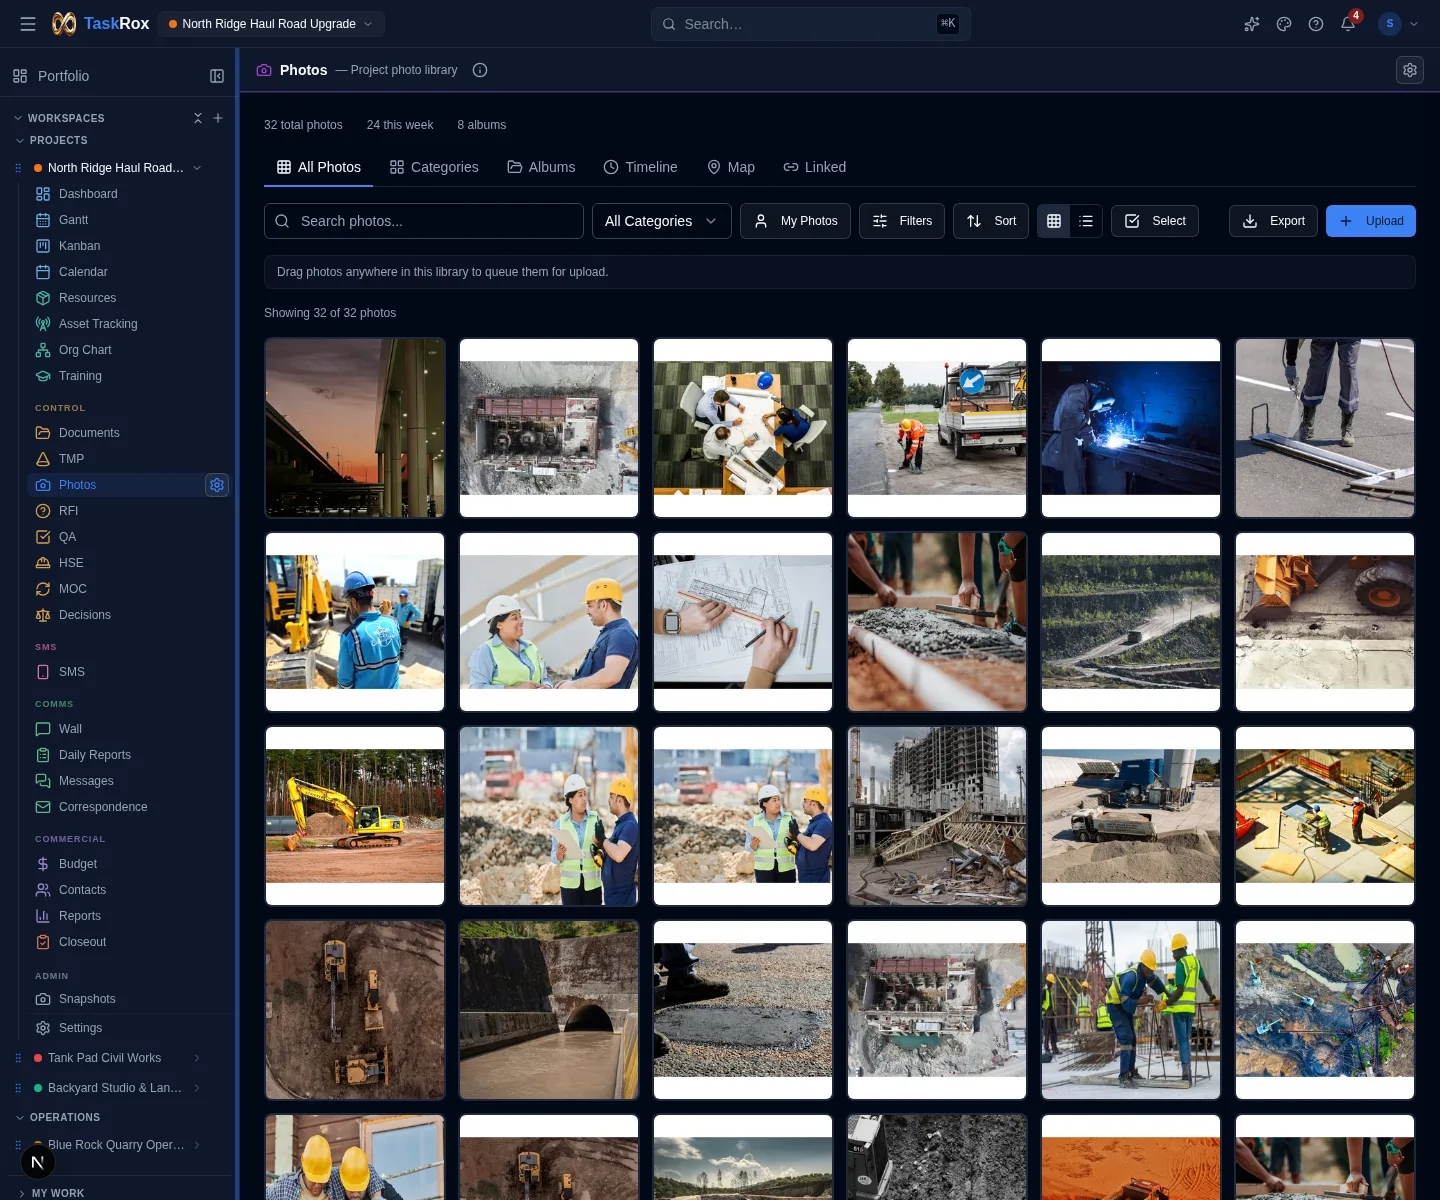Click the TaskRox logo
This screenshot has width=1440, height=1200.
[101, 23]
